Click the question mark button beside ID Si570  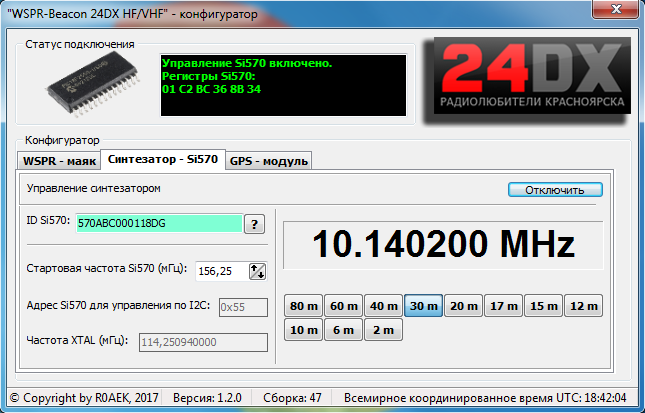[x=254, y=224]
